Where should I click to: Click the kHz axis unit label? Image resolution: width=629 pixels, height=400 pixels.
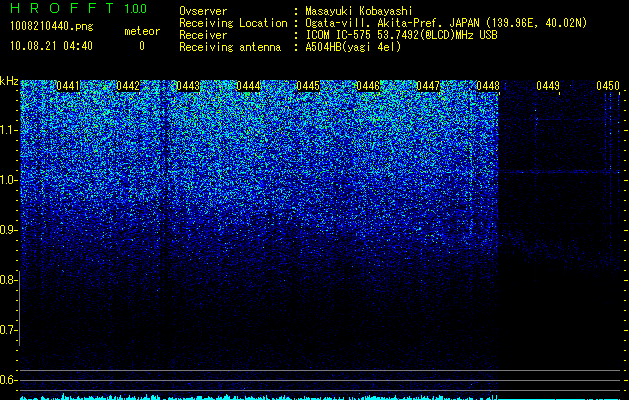pyautogui.click(x=9, y=81)
